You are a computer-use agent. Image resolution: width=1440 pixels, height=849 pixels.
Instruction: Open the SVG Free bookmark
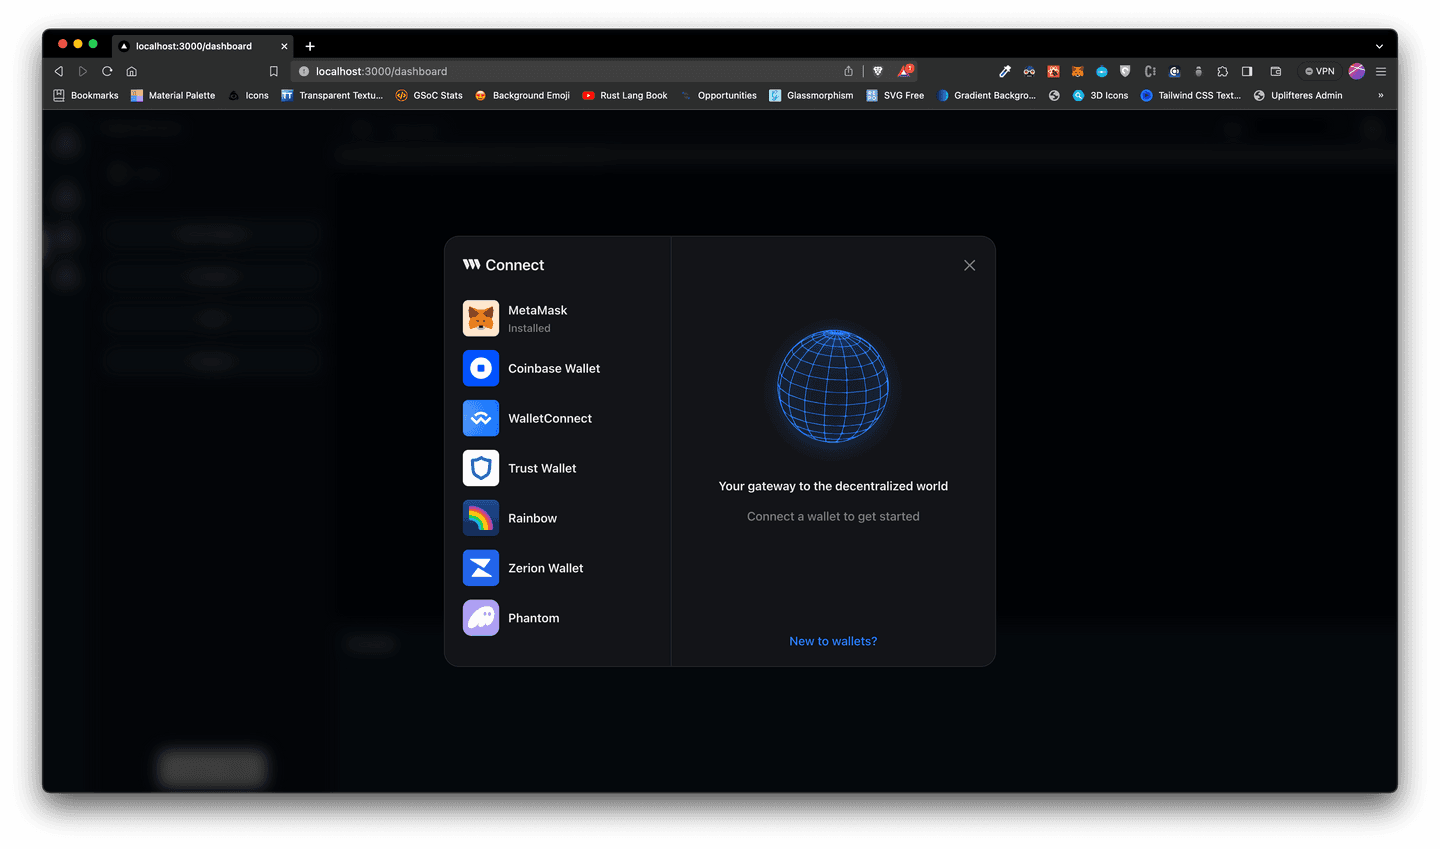pyautogui.click(x=895, y=95)
